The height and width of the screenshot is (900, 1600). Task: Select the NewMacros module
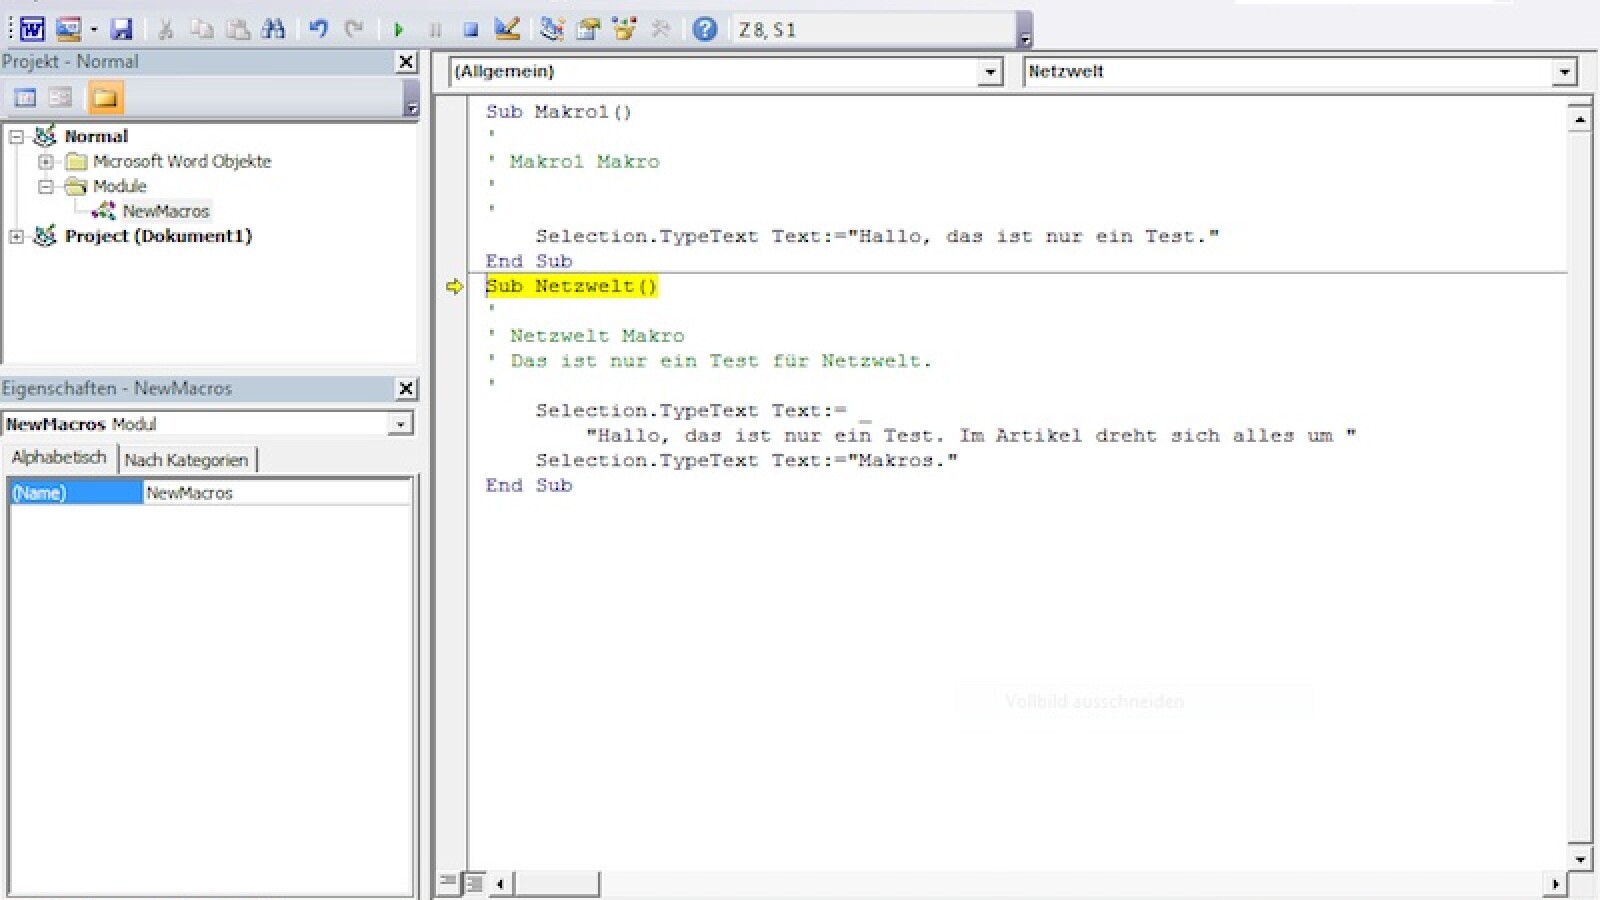pos(165,211)
